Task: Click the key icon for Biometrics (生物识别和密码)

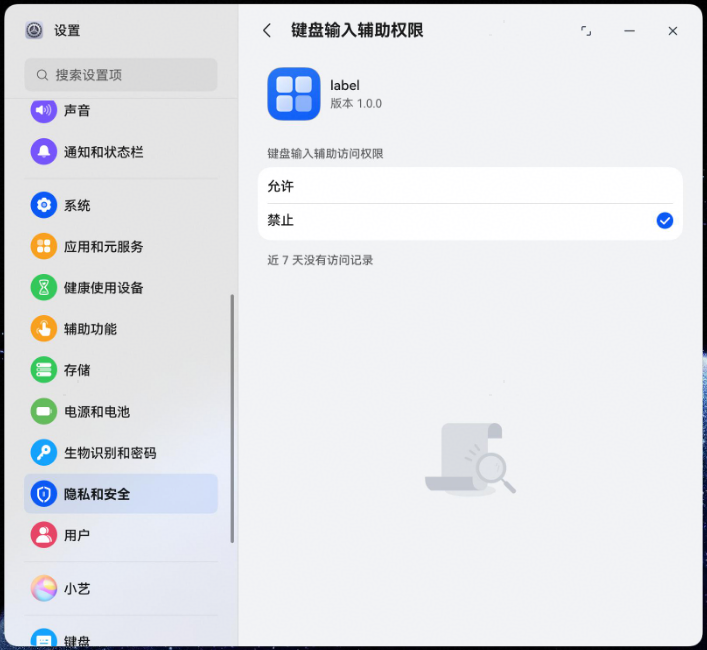Action: pyautogui.click(x=43, y=452)
